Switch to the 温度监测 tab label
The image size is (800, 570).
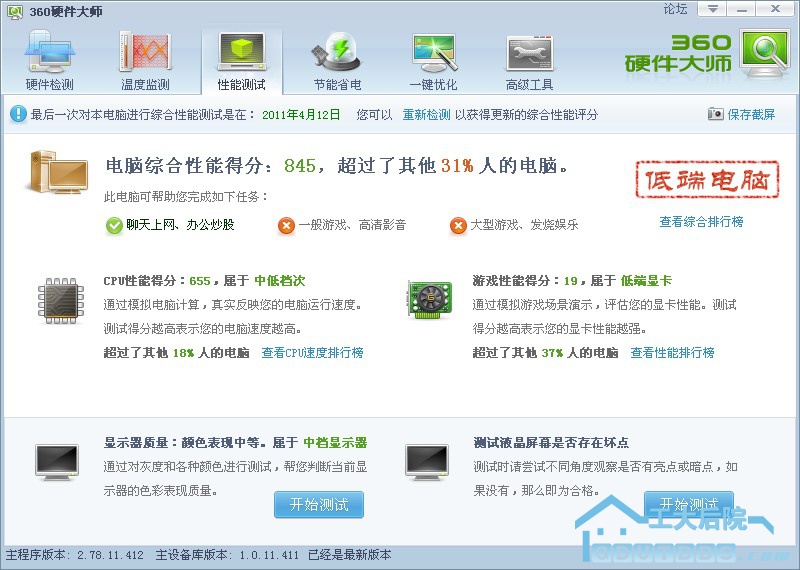[x=145, y=85]
